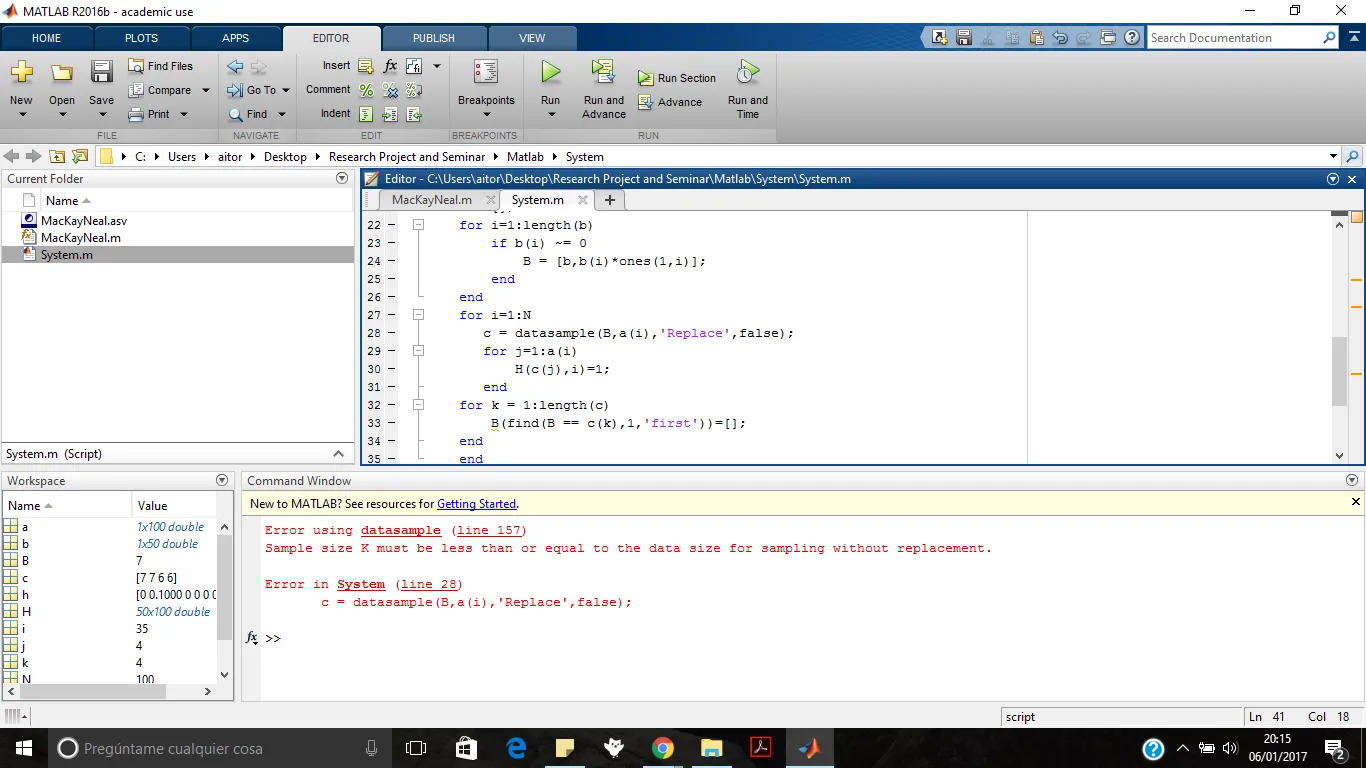Toggle breakpoint at line 28
Image resolution: width=1366 pixels, height=768 pixels.
tap(391, 333)
